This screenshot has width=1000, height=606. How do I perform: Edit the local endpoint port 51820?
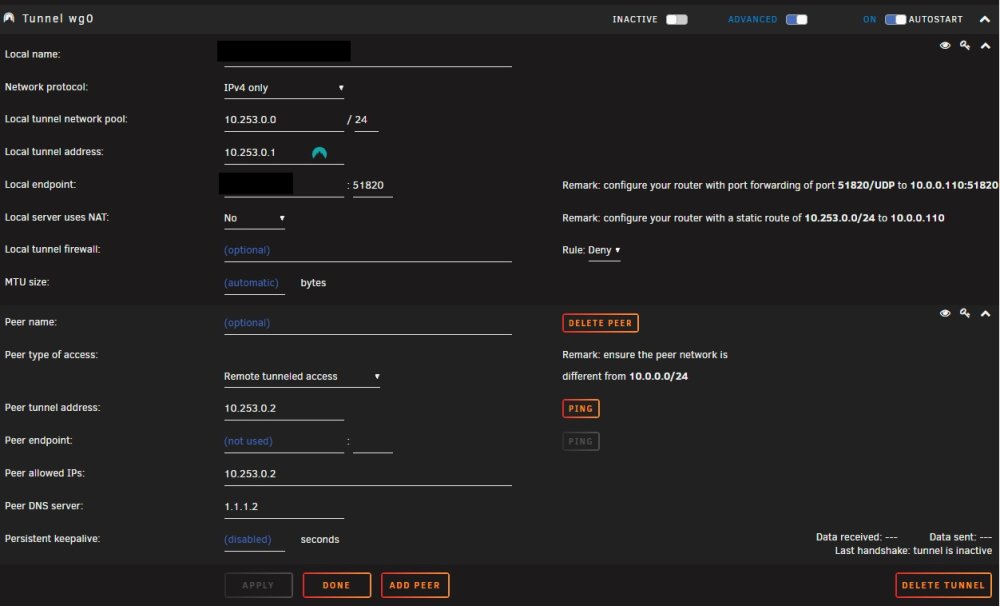coord(372,186)
